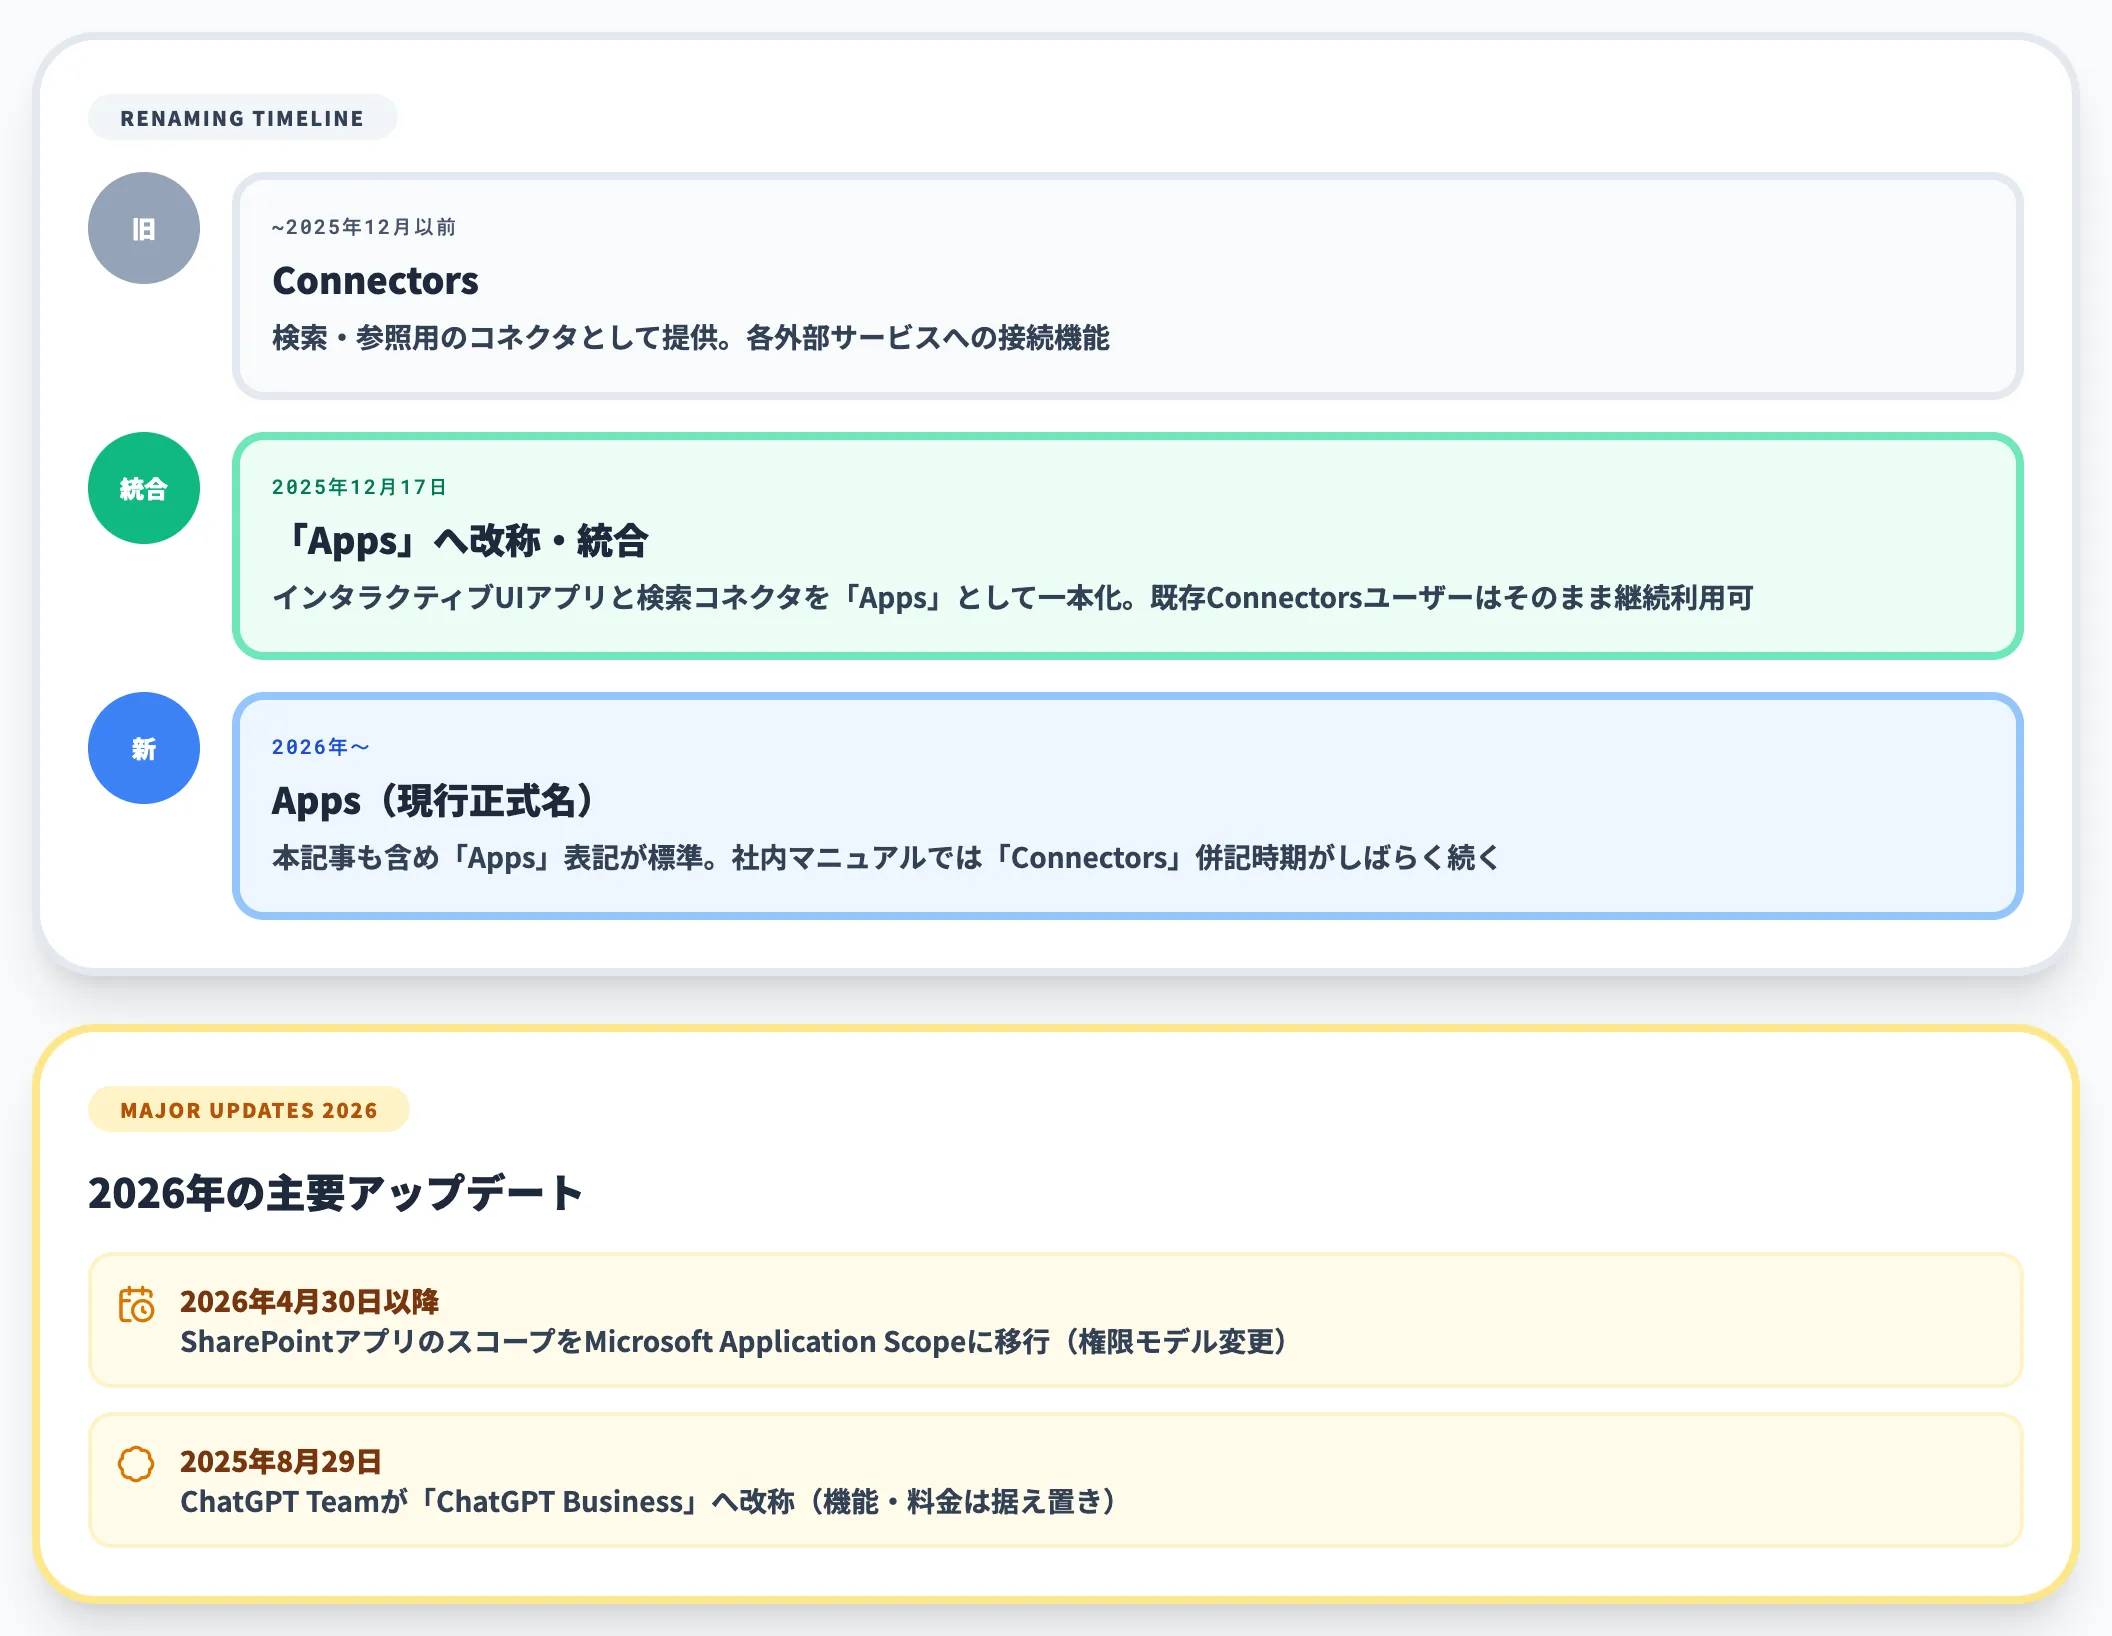The width and height of the screenshot is (2112, 1636).
Task: Click the description starting 本記事も含め「Apps」表記
Action: click(886, 858)
